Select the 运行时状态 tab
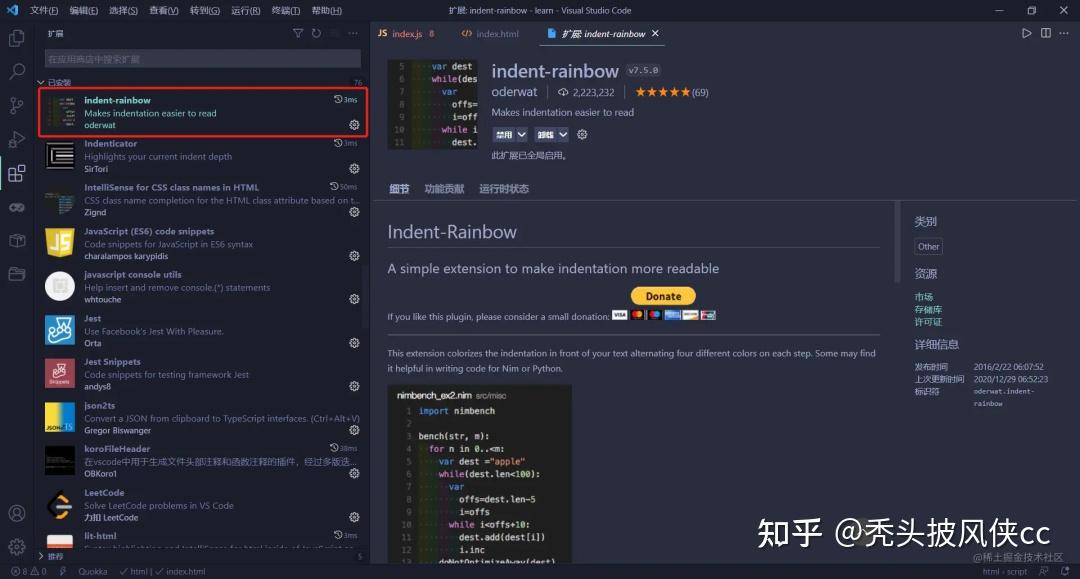This screenshot has height=579, width=1080. tap(504, 189)
